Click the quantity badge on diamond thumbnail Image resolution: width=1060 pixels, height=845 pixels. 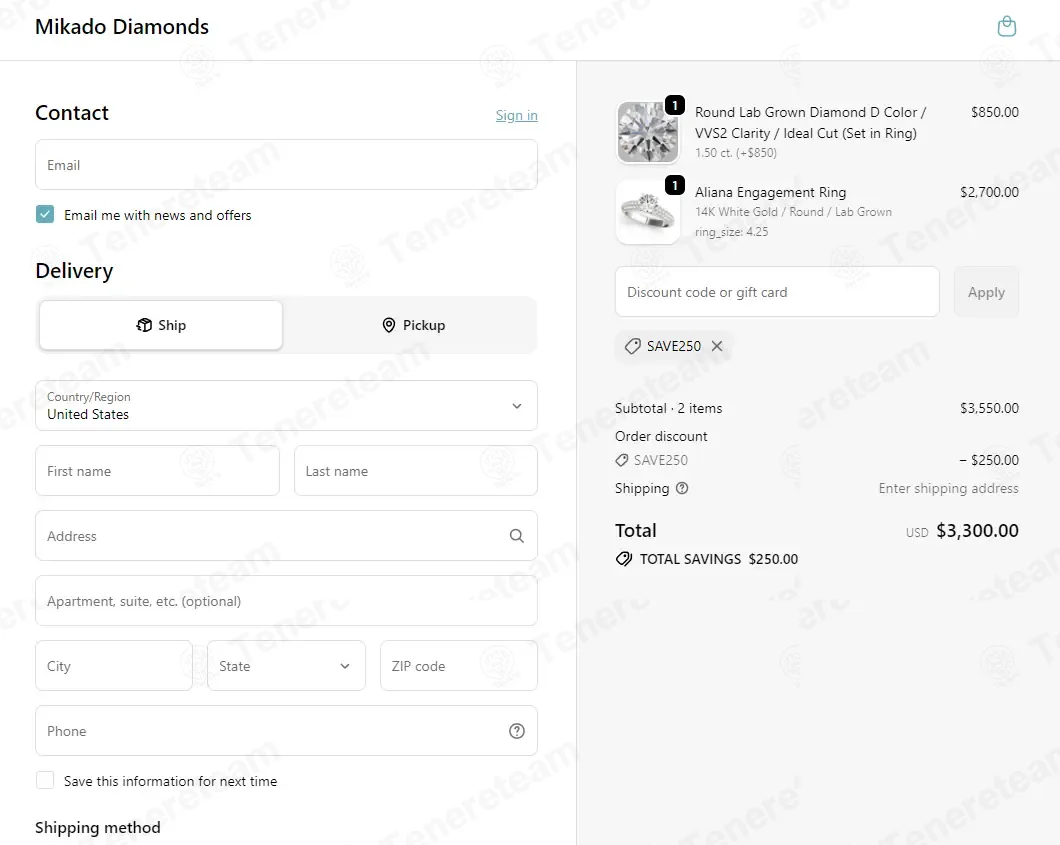click(x=675, y=105)
